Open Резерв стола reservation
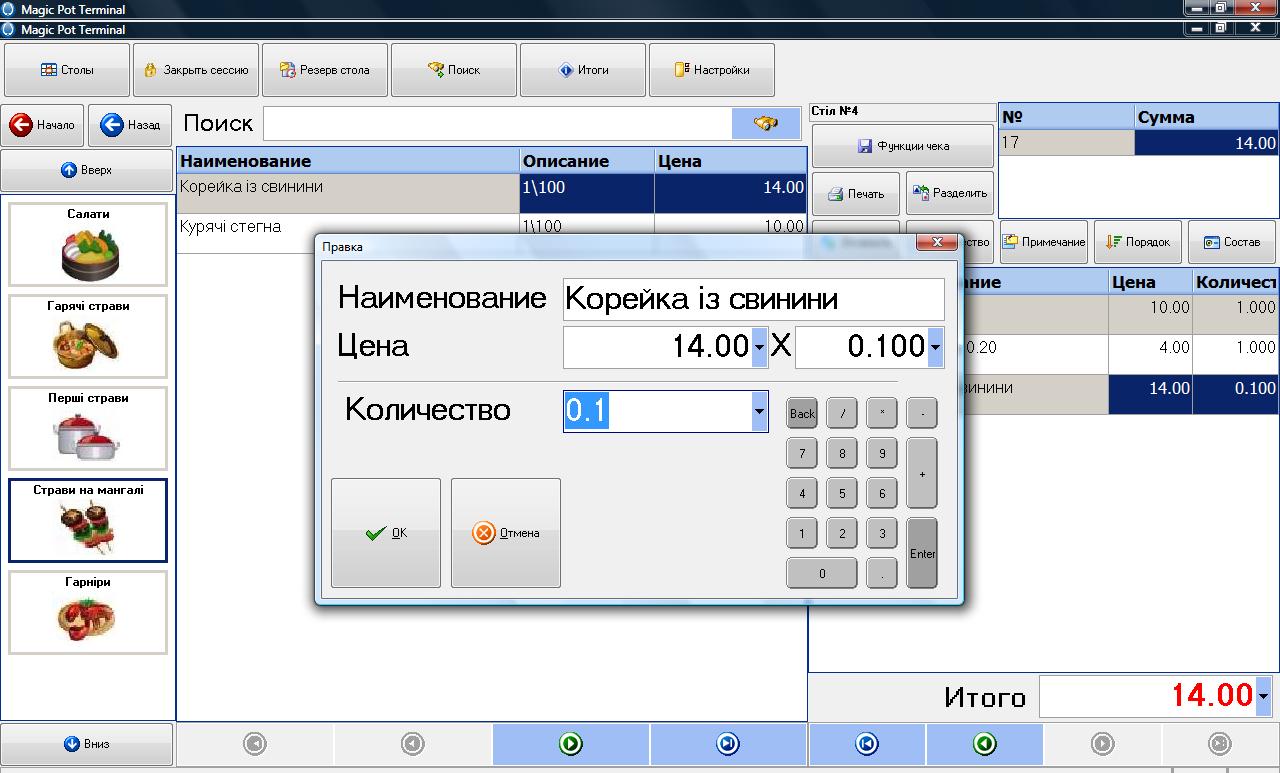Viewport: 1280px width, 773px height. (325, 70)
